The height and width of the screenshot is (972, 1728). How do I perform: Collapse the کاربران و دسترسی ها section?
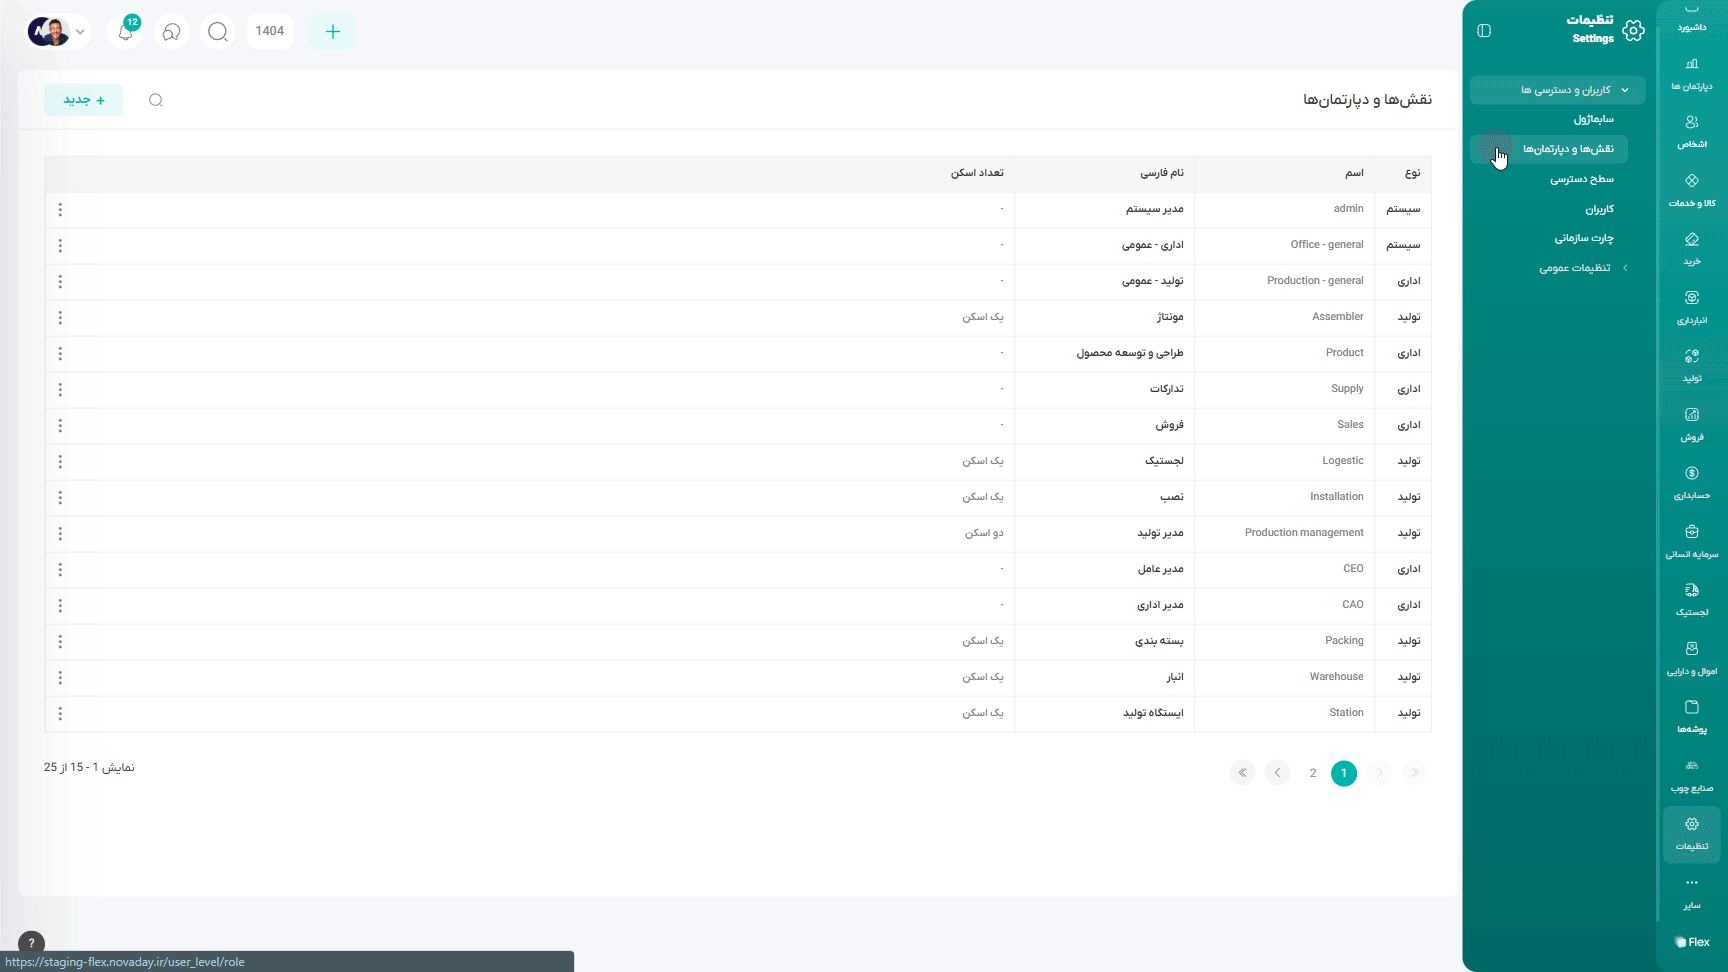[1557, 90]
